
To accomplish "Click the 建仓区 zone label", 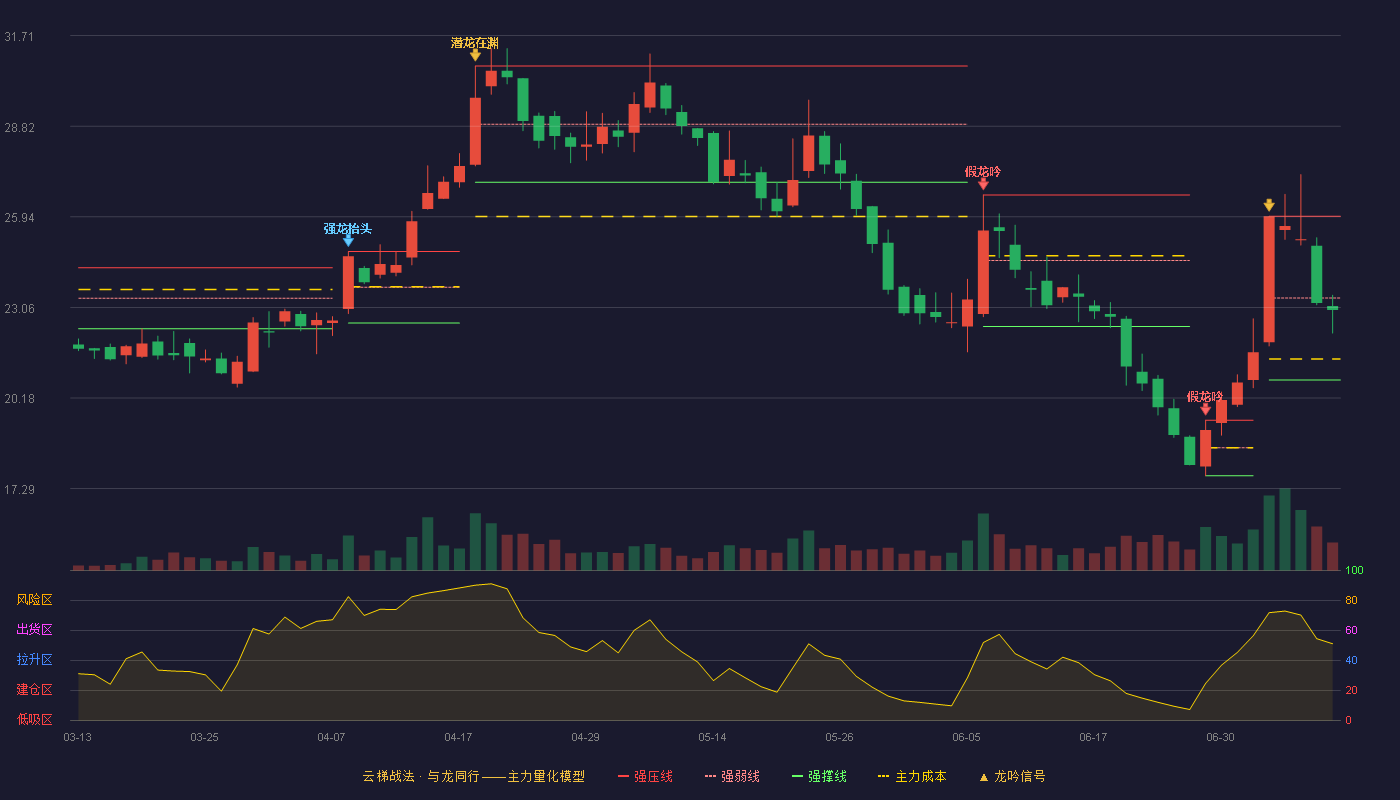I will pyautogui.click(x=34, y=690).
